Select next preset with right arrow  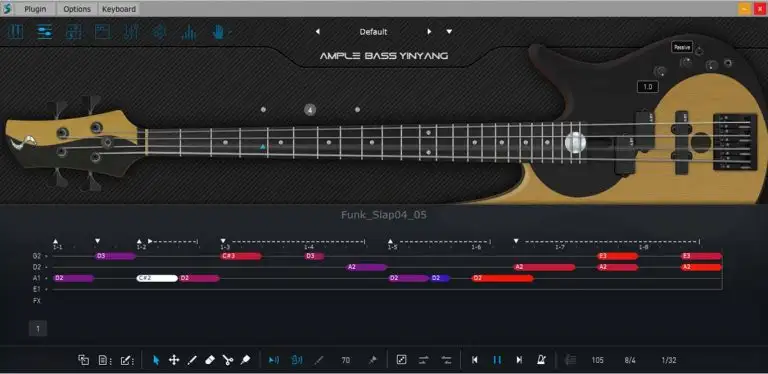(429, 32)
